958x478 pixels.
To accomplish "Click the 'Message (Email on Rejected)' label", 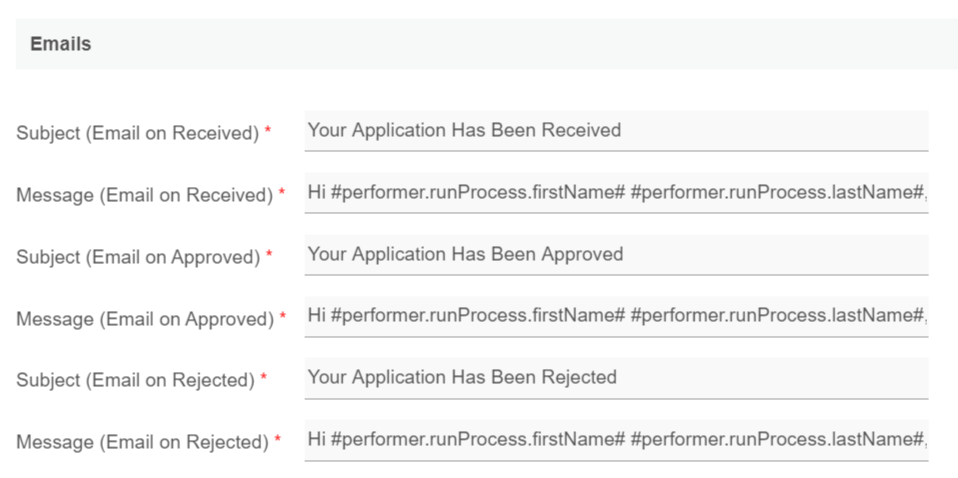I will [142, 442].
